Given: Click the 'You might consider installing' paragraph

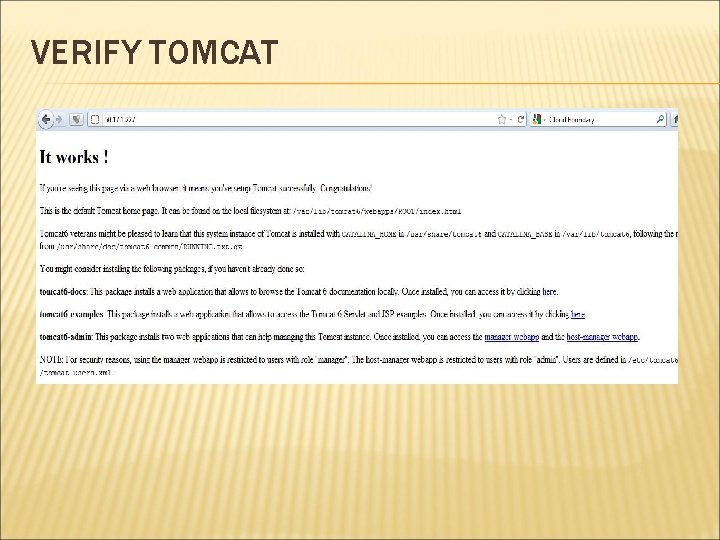Looking at the screenshot, I should pyautogui.click(x=172, y=269).
